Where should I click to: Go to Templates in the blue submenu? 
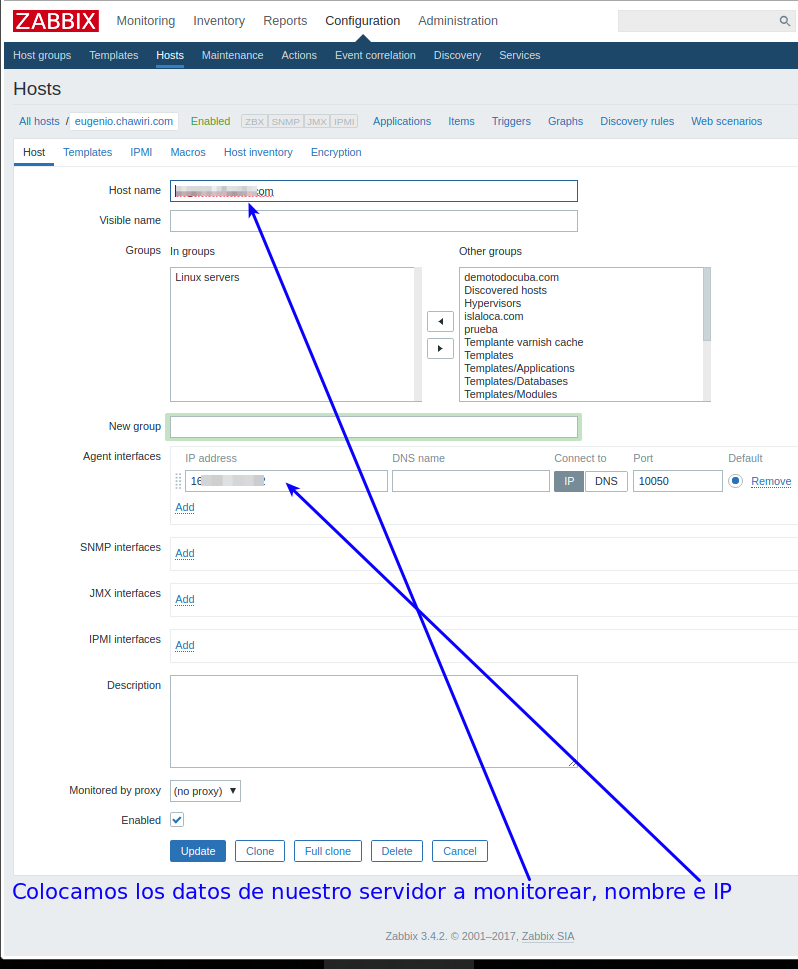(x=114, y=55)
